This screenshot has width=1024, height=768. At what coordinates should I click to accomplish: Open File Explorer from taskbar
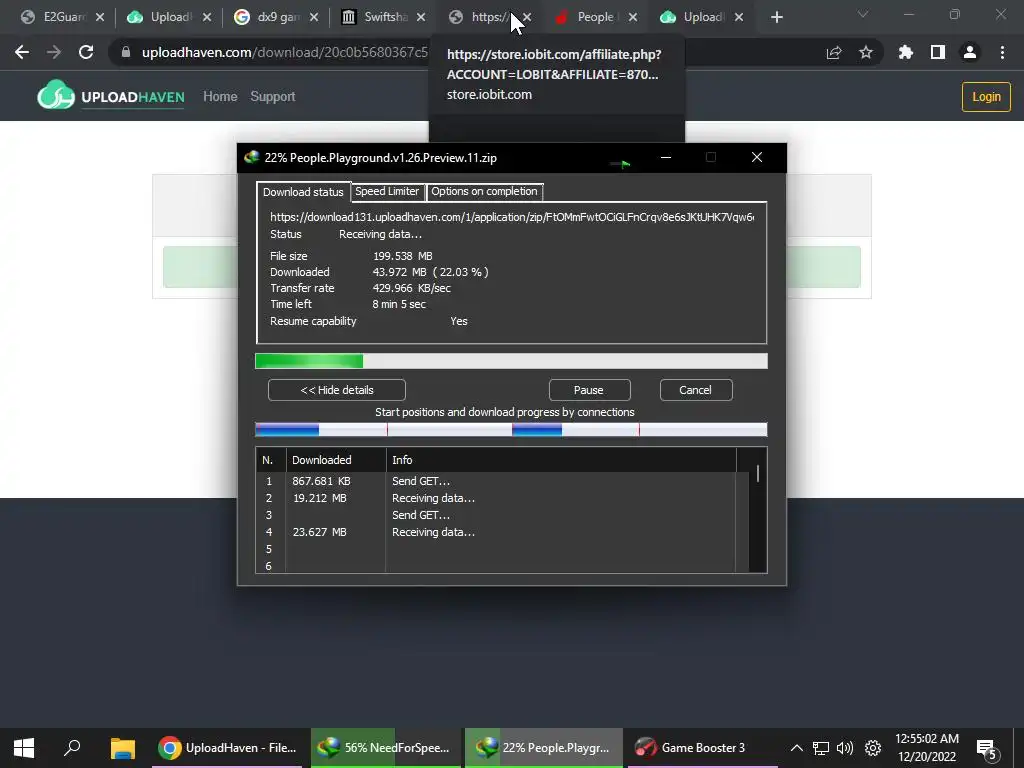[122, 748]
